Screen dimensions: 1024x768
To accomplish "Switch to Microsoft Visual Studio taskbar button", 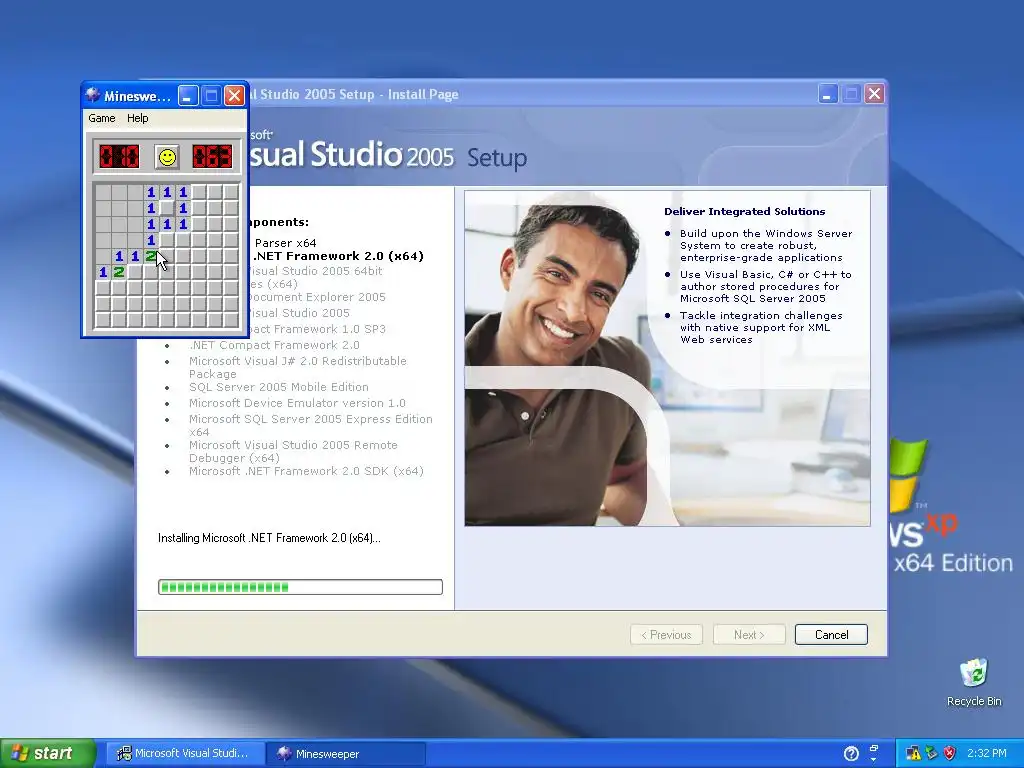I will pos(184,754).
